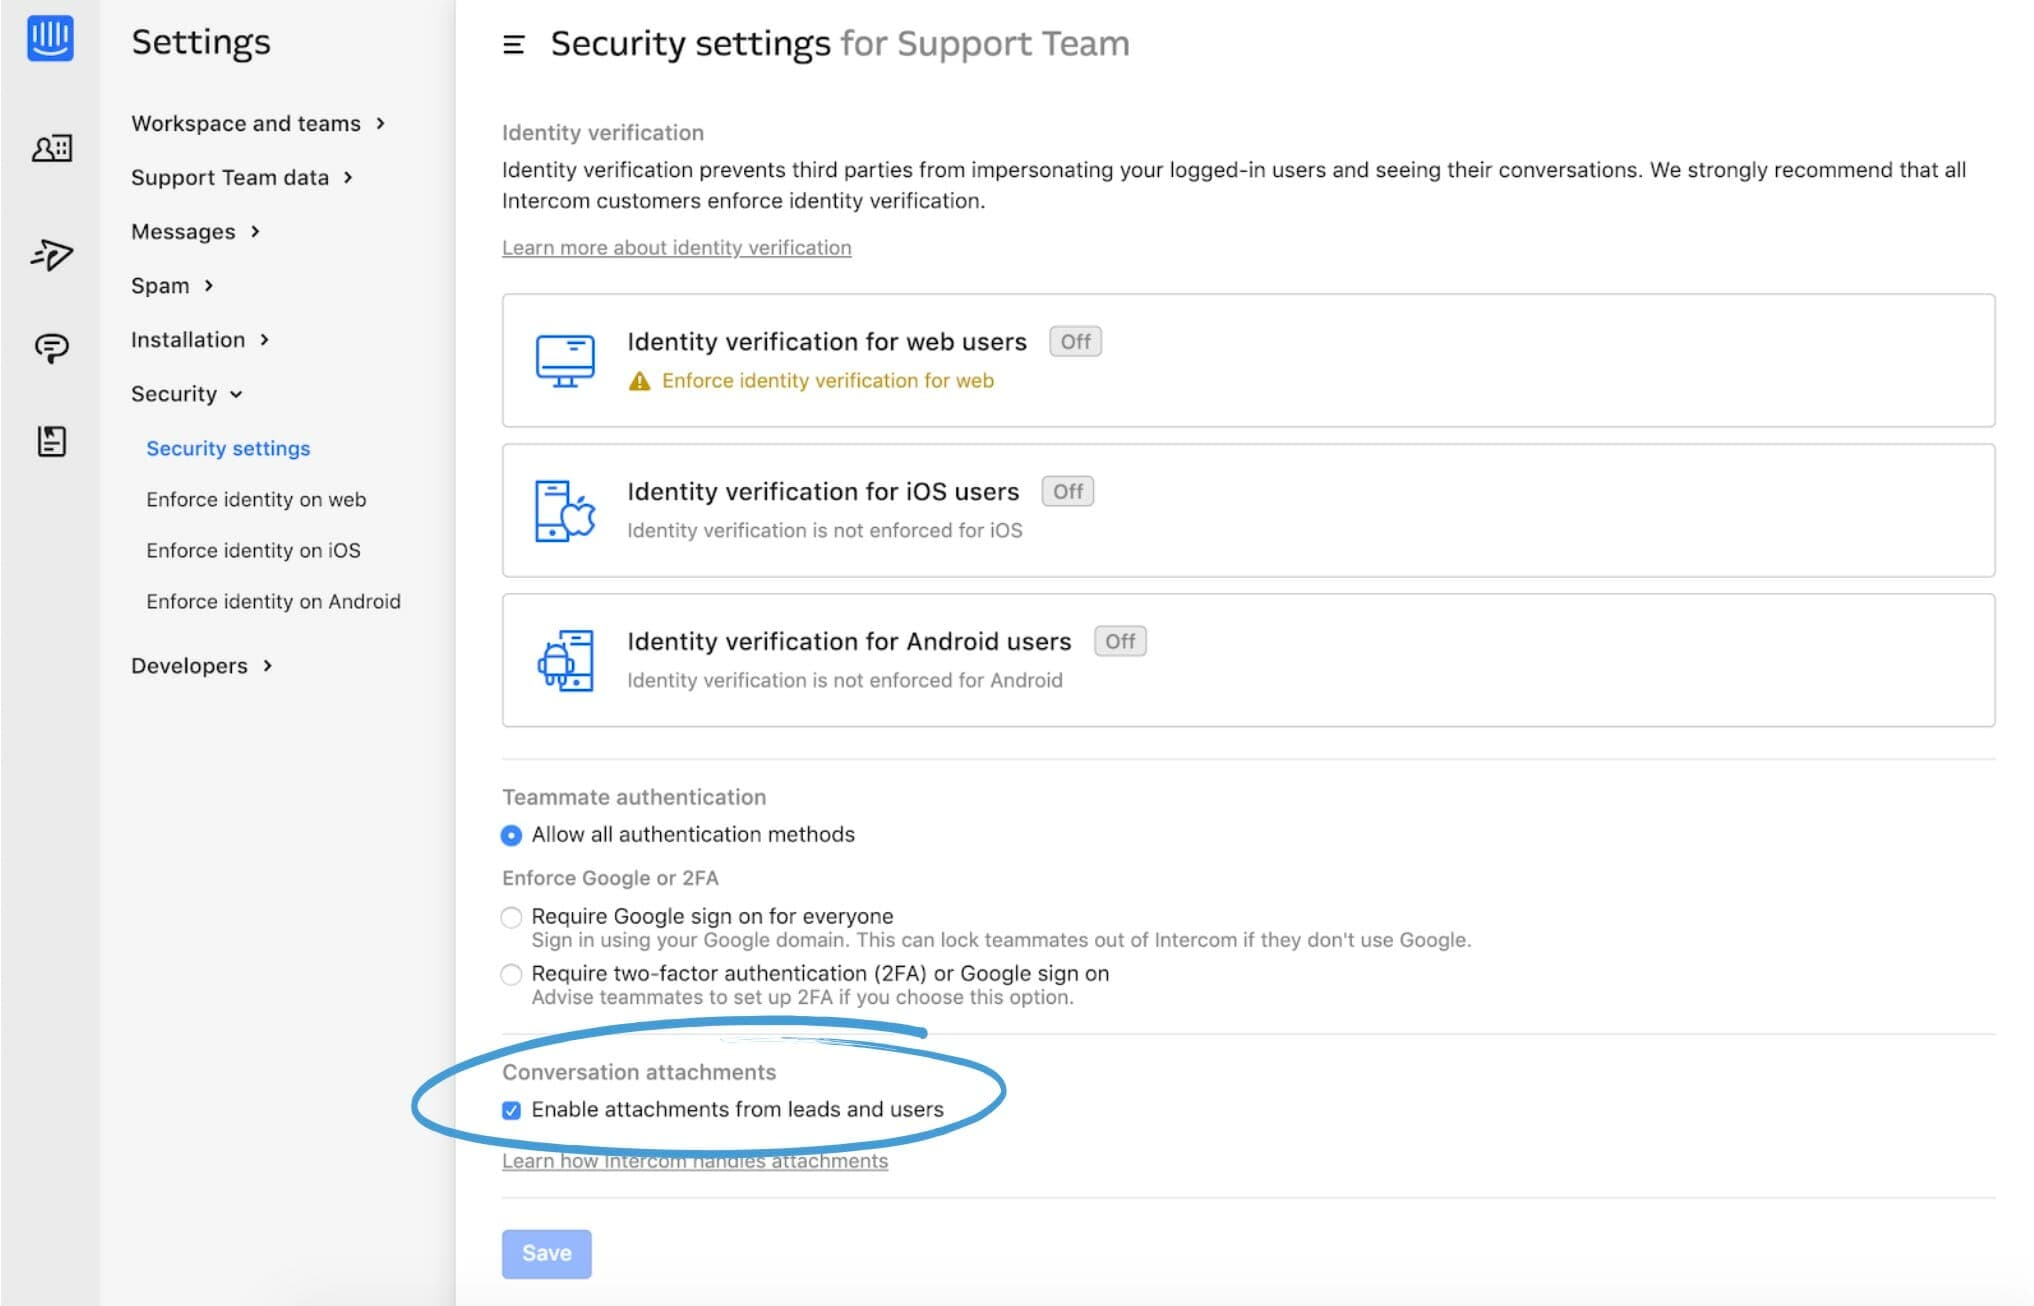Click Conversation attachments heading
Screen dimensions: 2034x1306
tap(639, 1073)
